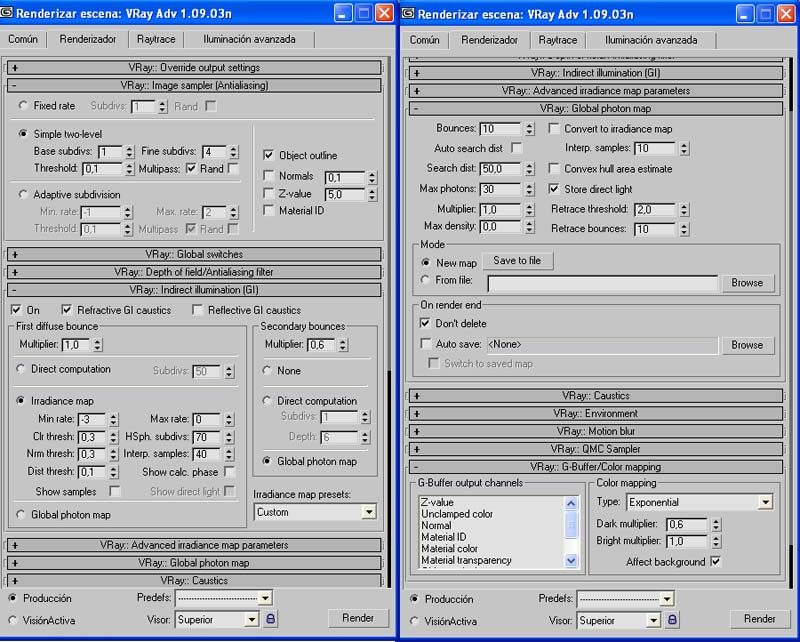Expand Depth of field/Antialiasing filter rollout
This screenshot has width=800, height=642.
coord(194,272)
